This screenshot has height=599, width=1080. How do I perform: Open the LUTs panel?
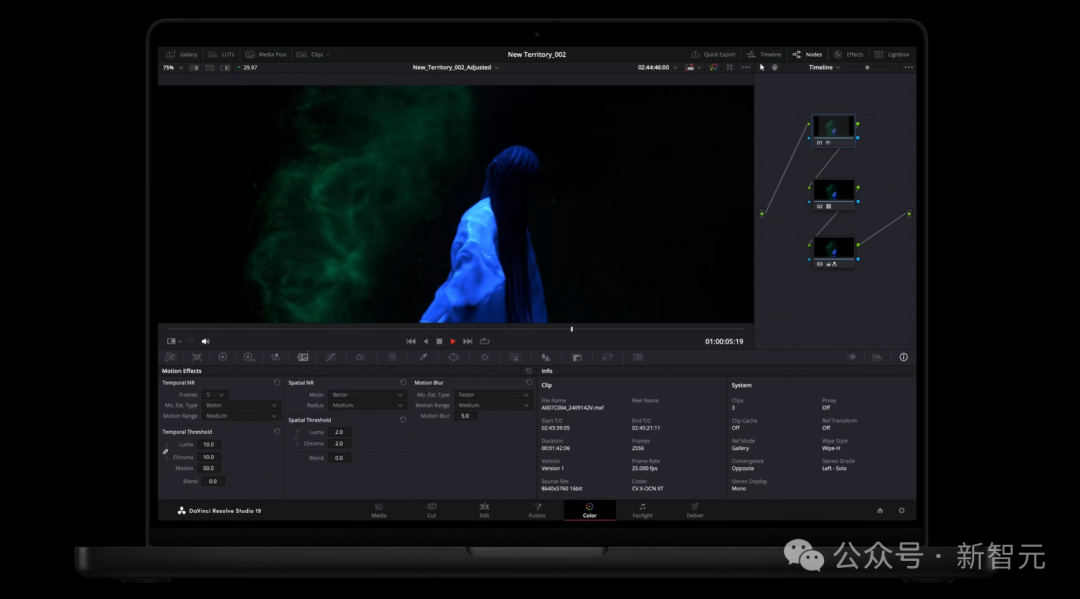pos(221,54)
